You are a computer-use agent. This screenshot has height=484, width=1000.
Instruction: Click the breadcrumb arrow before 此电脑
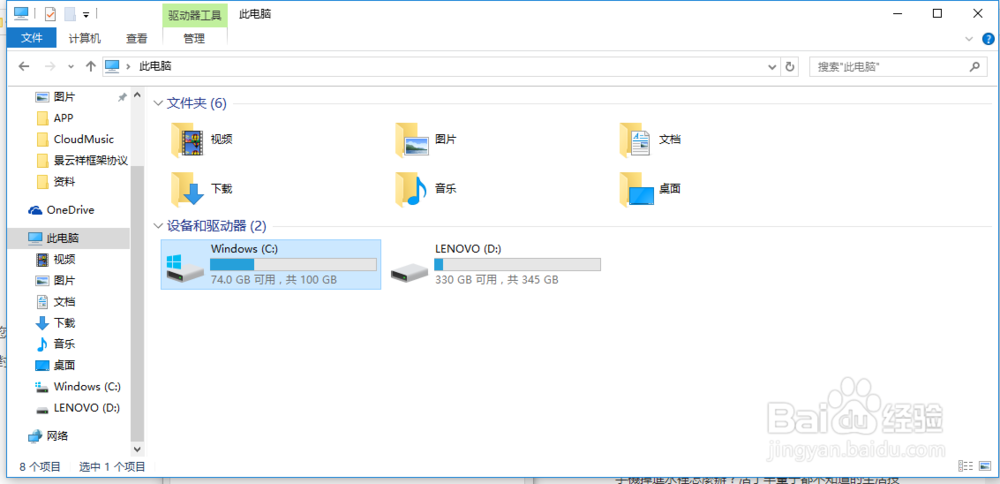(129, 66)
